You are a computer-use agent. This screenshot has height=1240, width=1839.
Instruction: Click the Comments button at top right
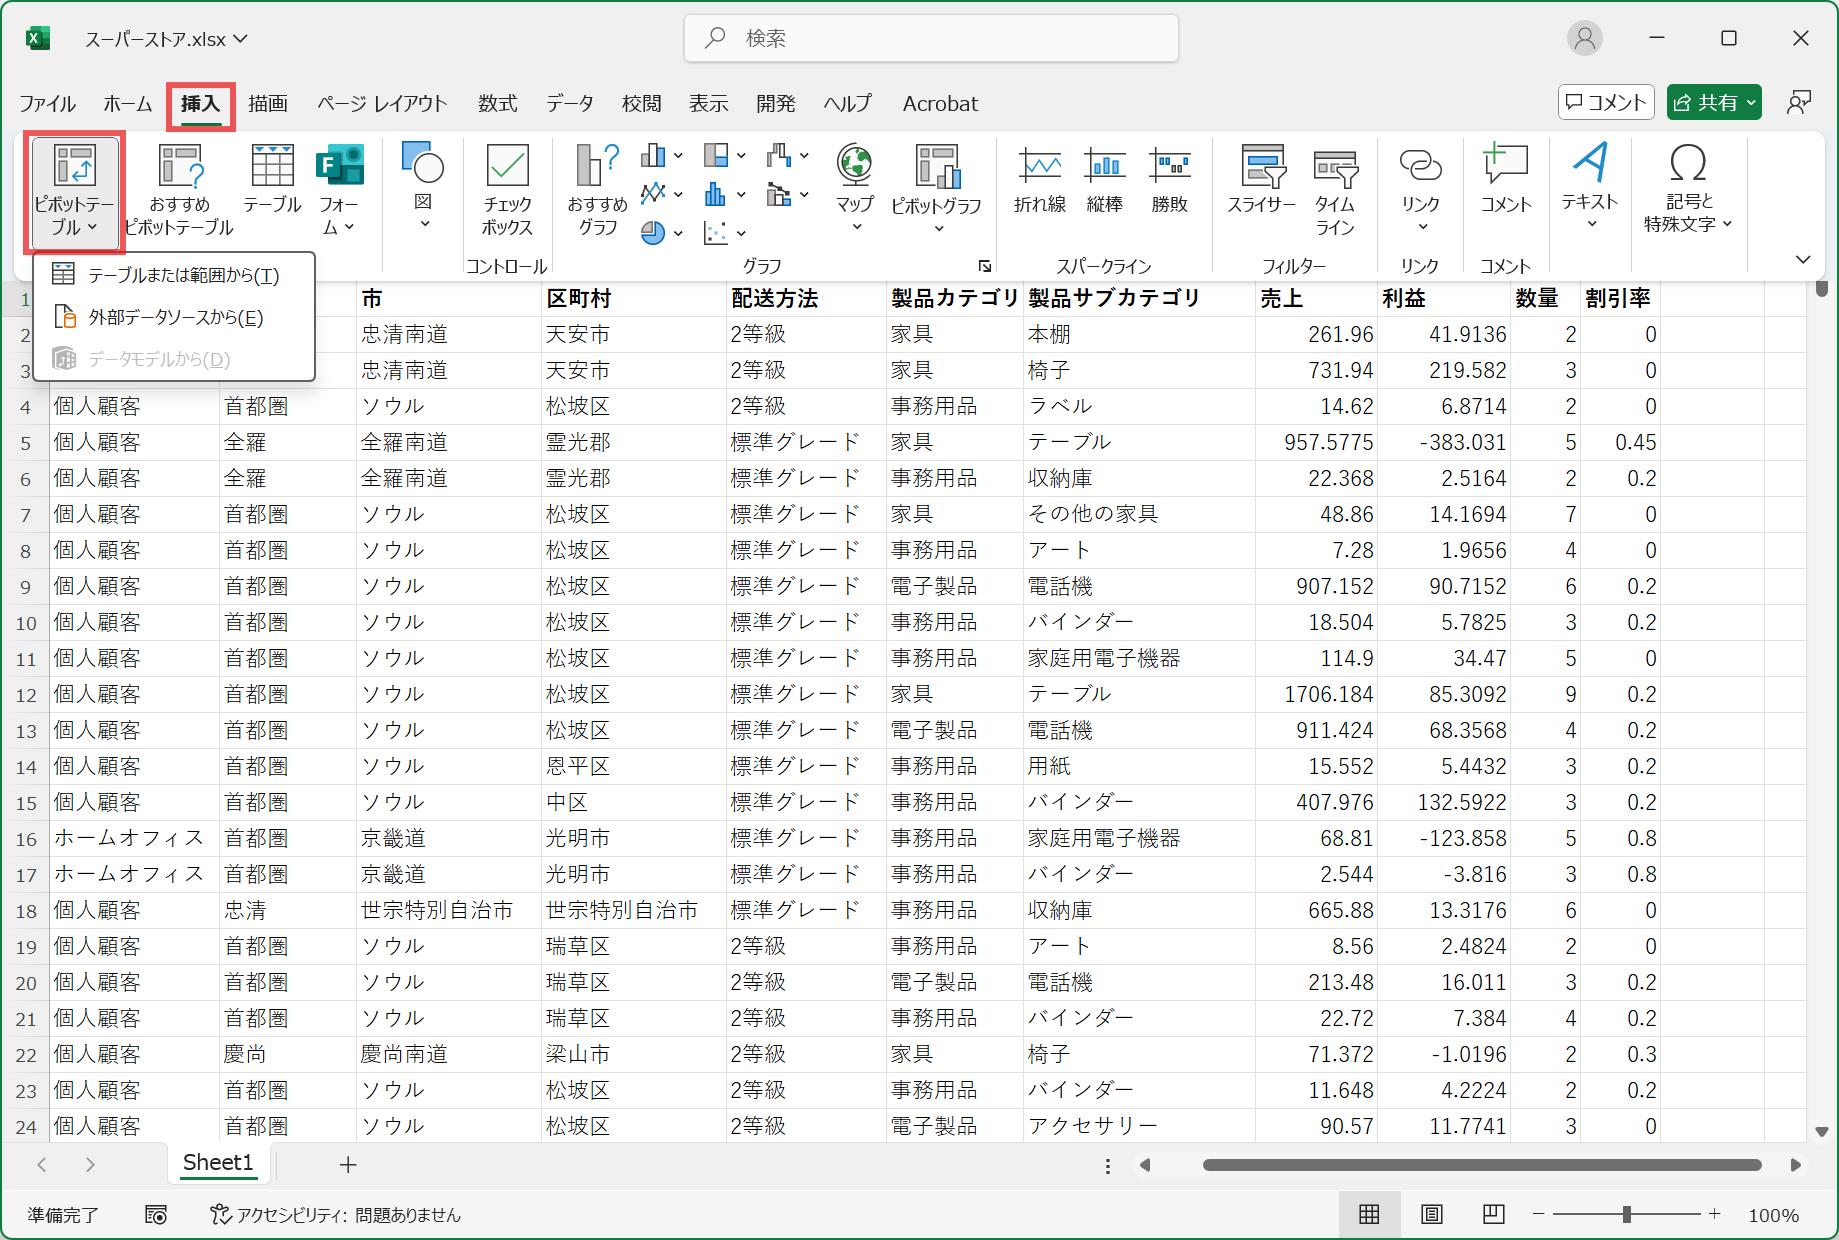(x=1606, y=102)
